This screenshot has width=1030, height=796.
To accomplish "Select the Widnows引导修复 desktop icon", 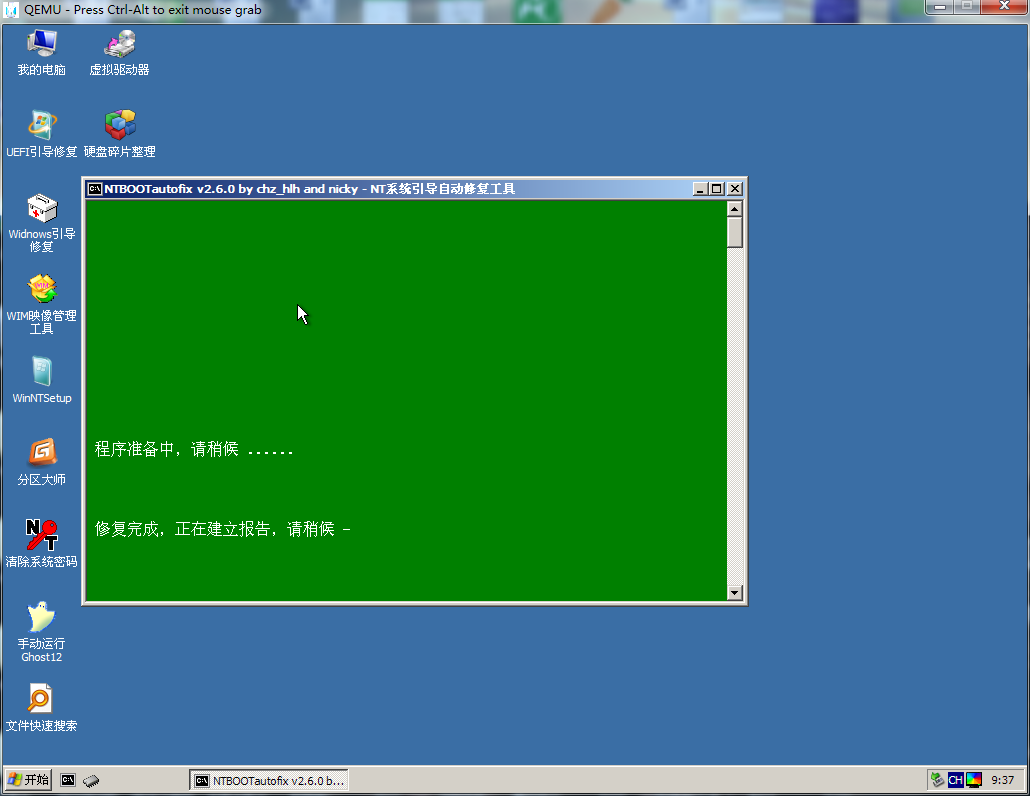I will pyautogui.click(x=41, y=209).
